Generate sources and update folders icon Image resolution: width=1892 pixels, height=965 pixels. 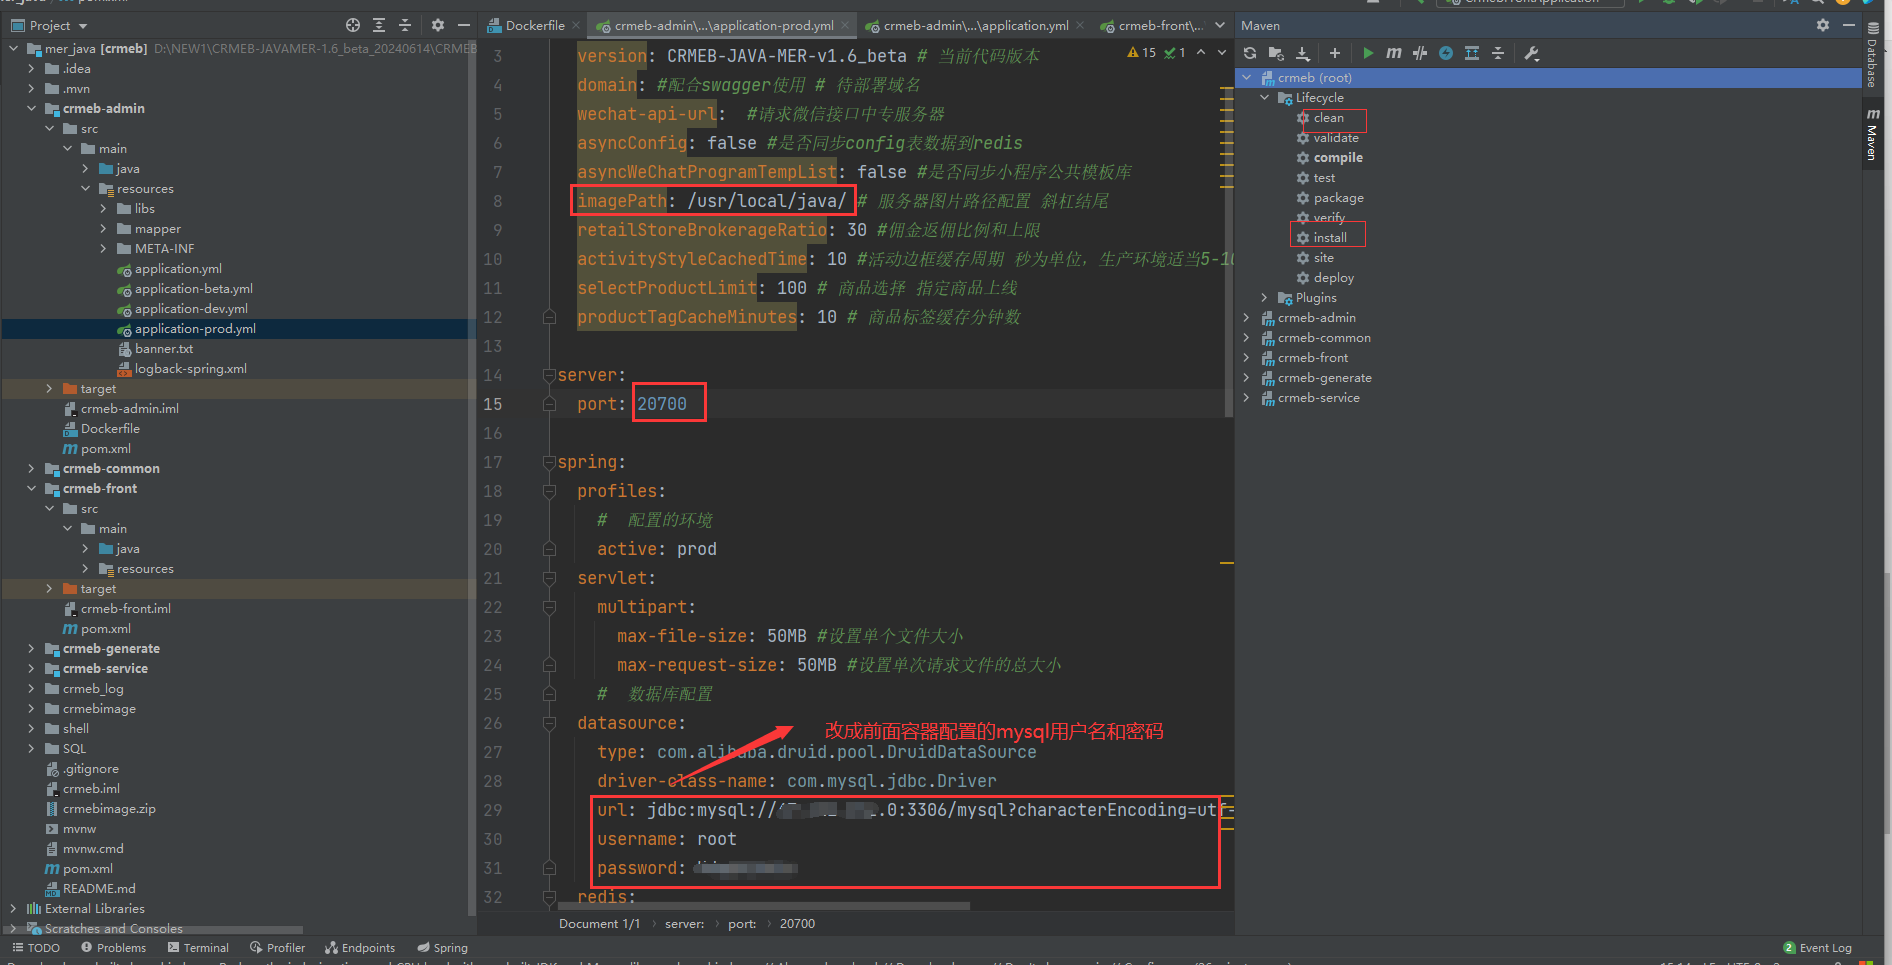coord(1276,53)
